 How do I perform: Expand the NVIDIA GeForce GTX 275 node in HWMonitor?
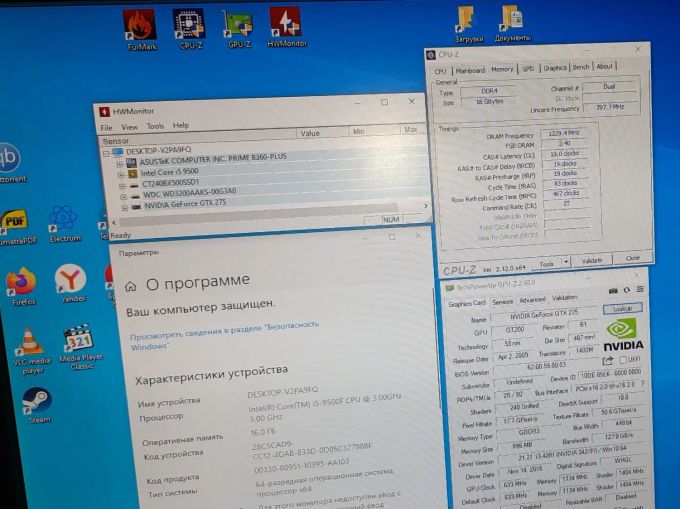125,208
